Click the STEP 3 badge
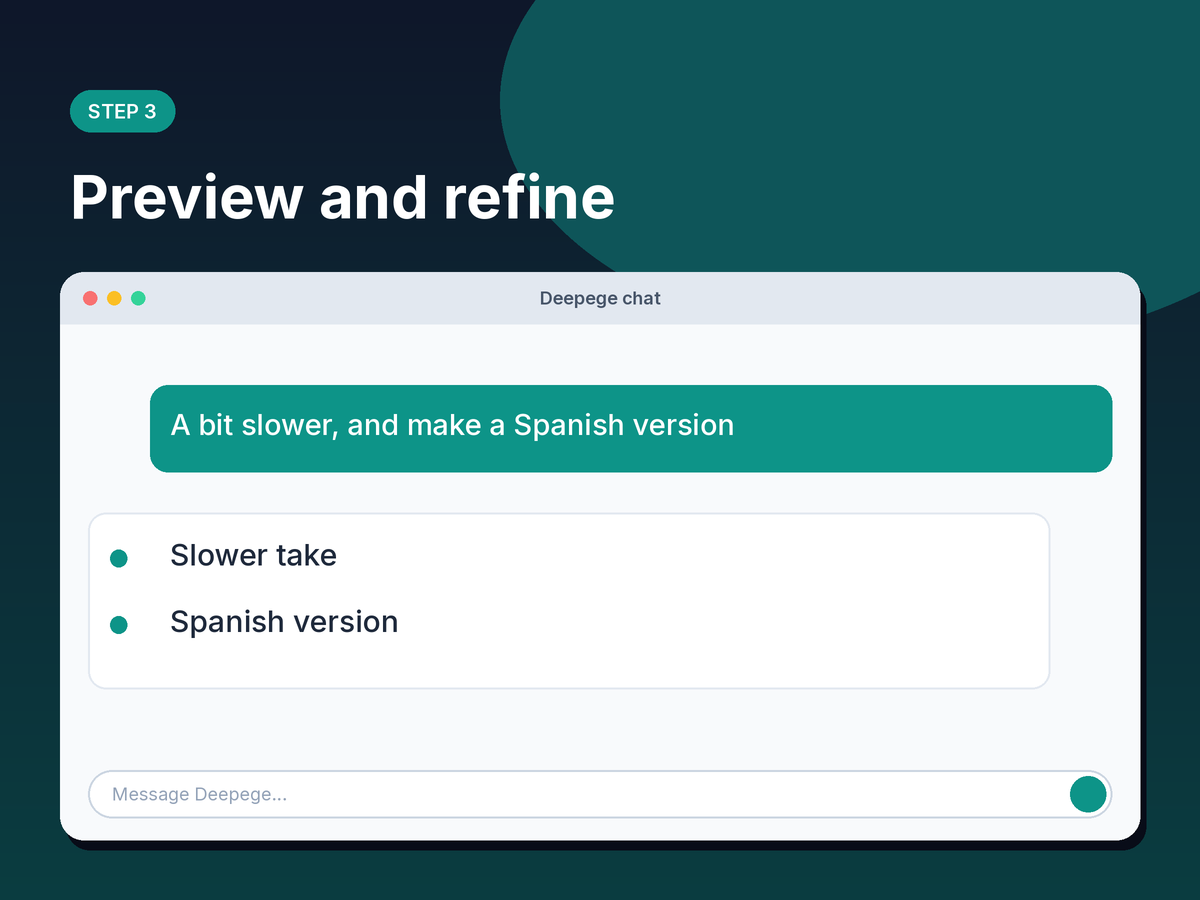 tap(122, 111)
